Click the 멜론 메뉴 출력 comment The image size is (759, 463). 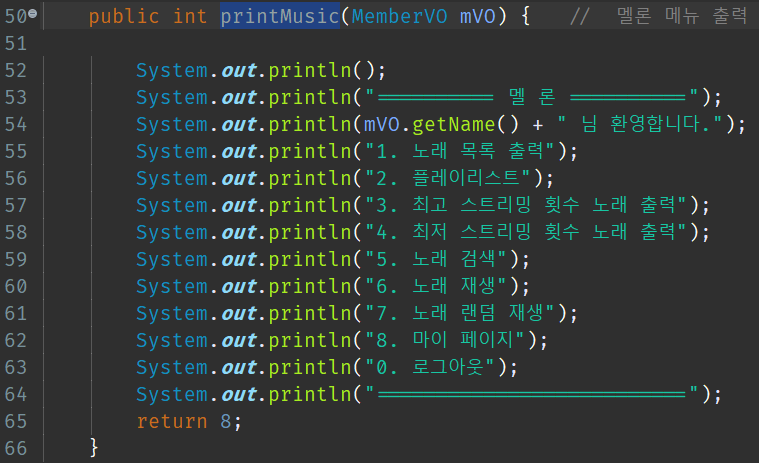pos(658,16)
